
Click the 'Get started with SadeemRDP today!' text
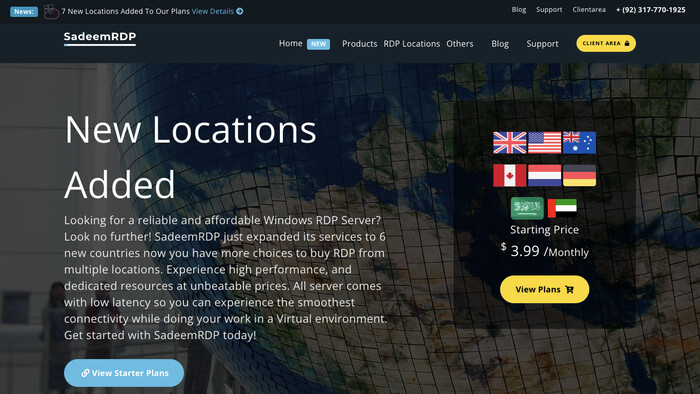click(x=160, y=335)
